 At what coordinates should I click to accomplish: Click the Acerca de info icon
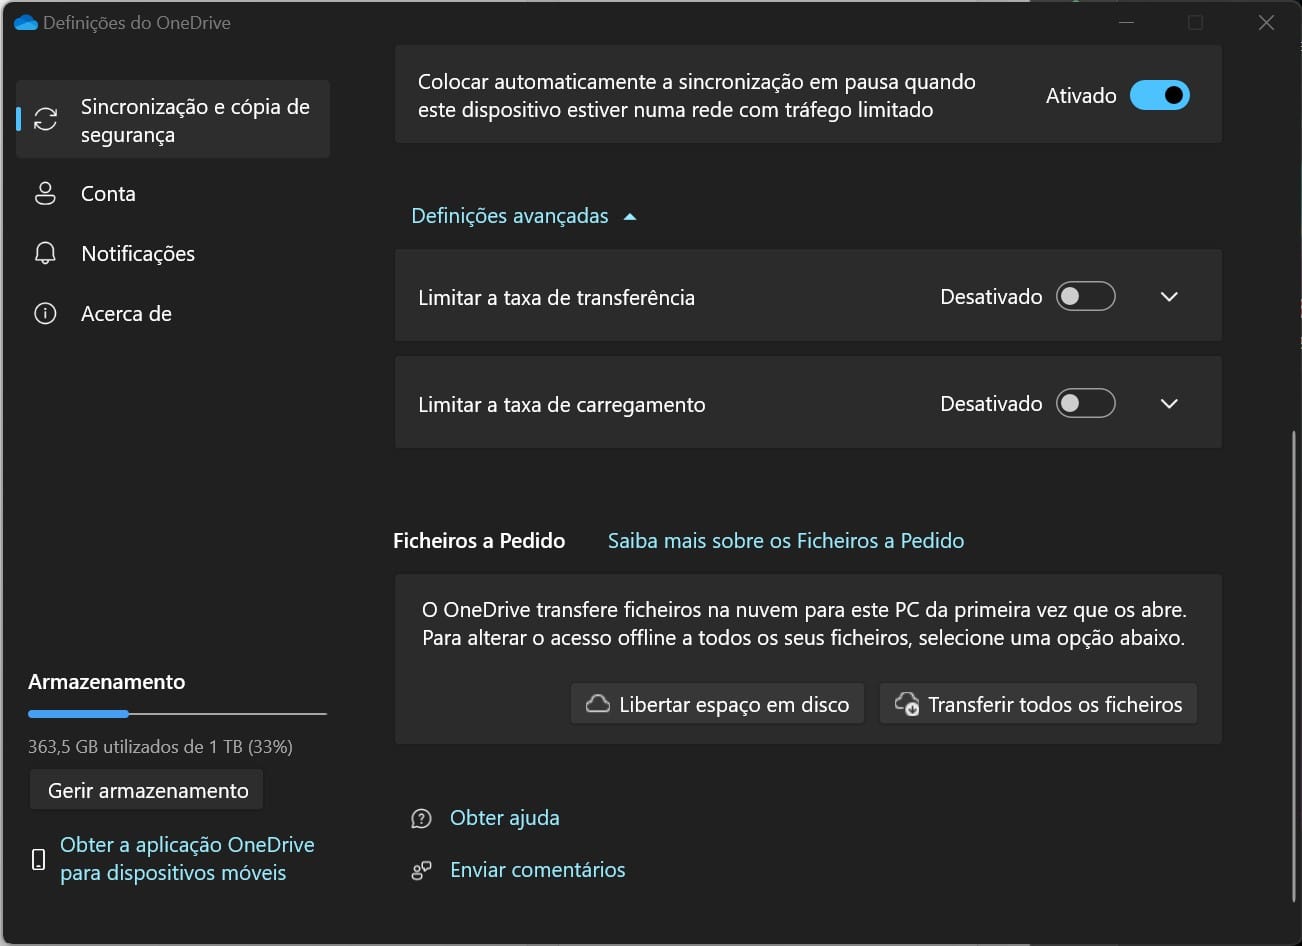pos(45,314)
